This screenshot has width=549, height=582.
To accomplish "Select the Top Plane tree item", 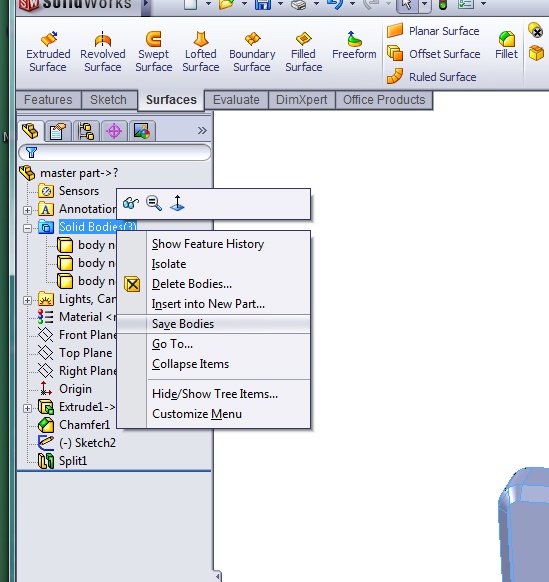I will point(75,353).
